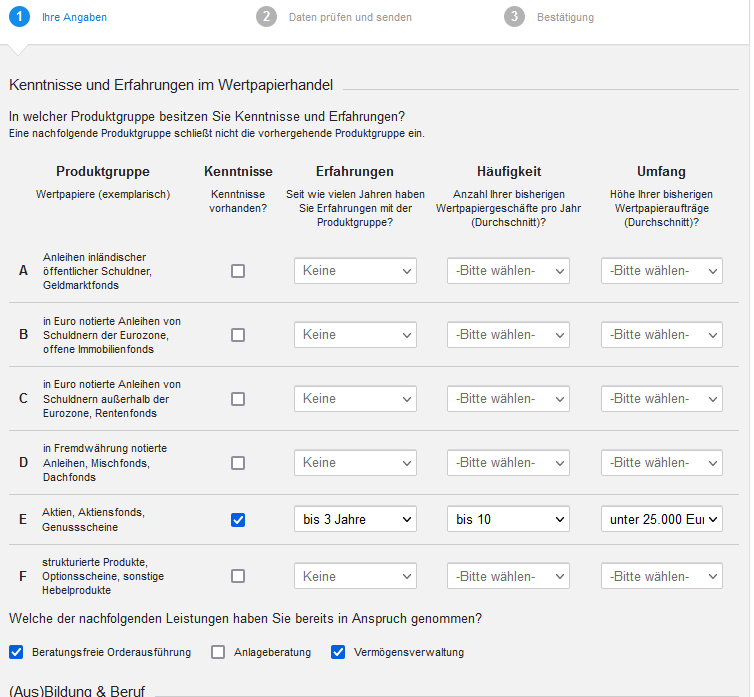Toggle Kenntnisse checkbox for strukturierte Produkte row
Viewport: 754px width, 697px height.
coord(238,576)
